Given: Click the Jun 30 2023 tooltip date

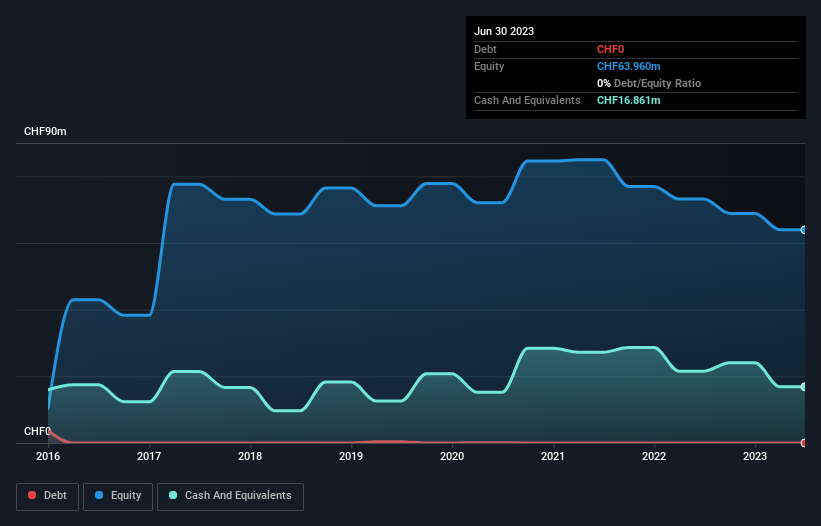Looking at the screenshot, I should pyautogui.click(x=504, y=31).
